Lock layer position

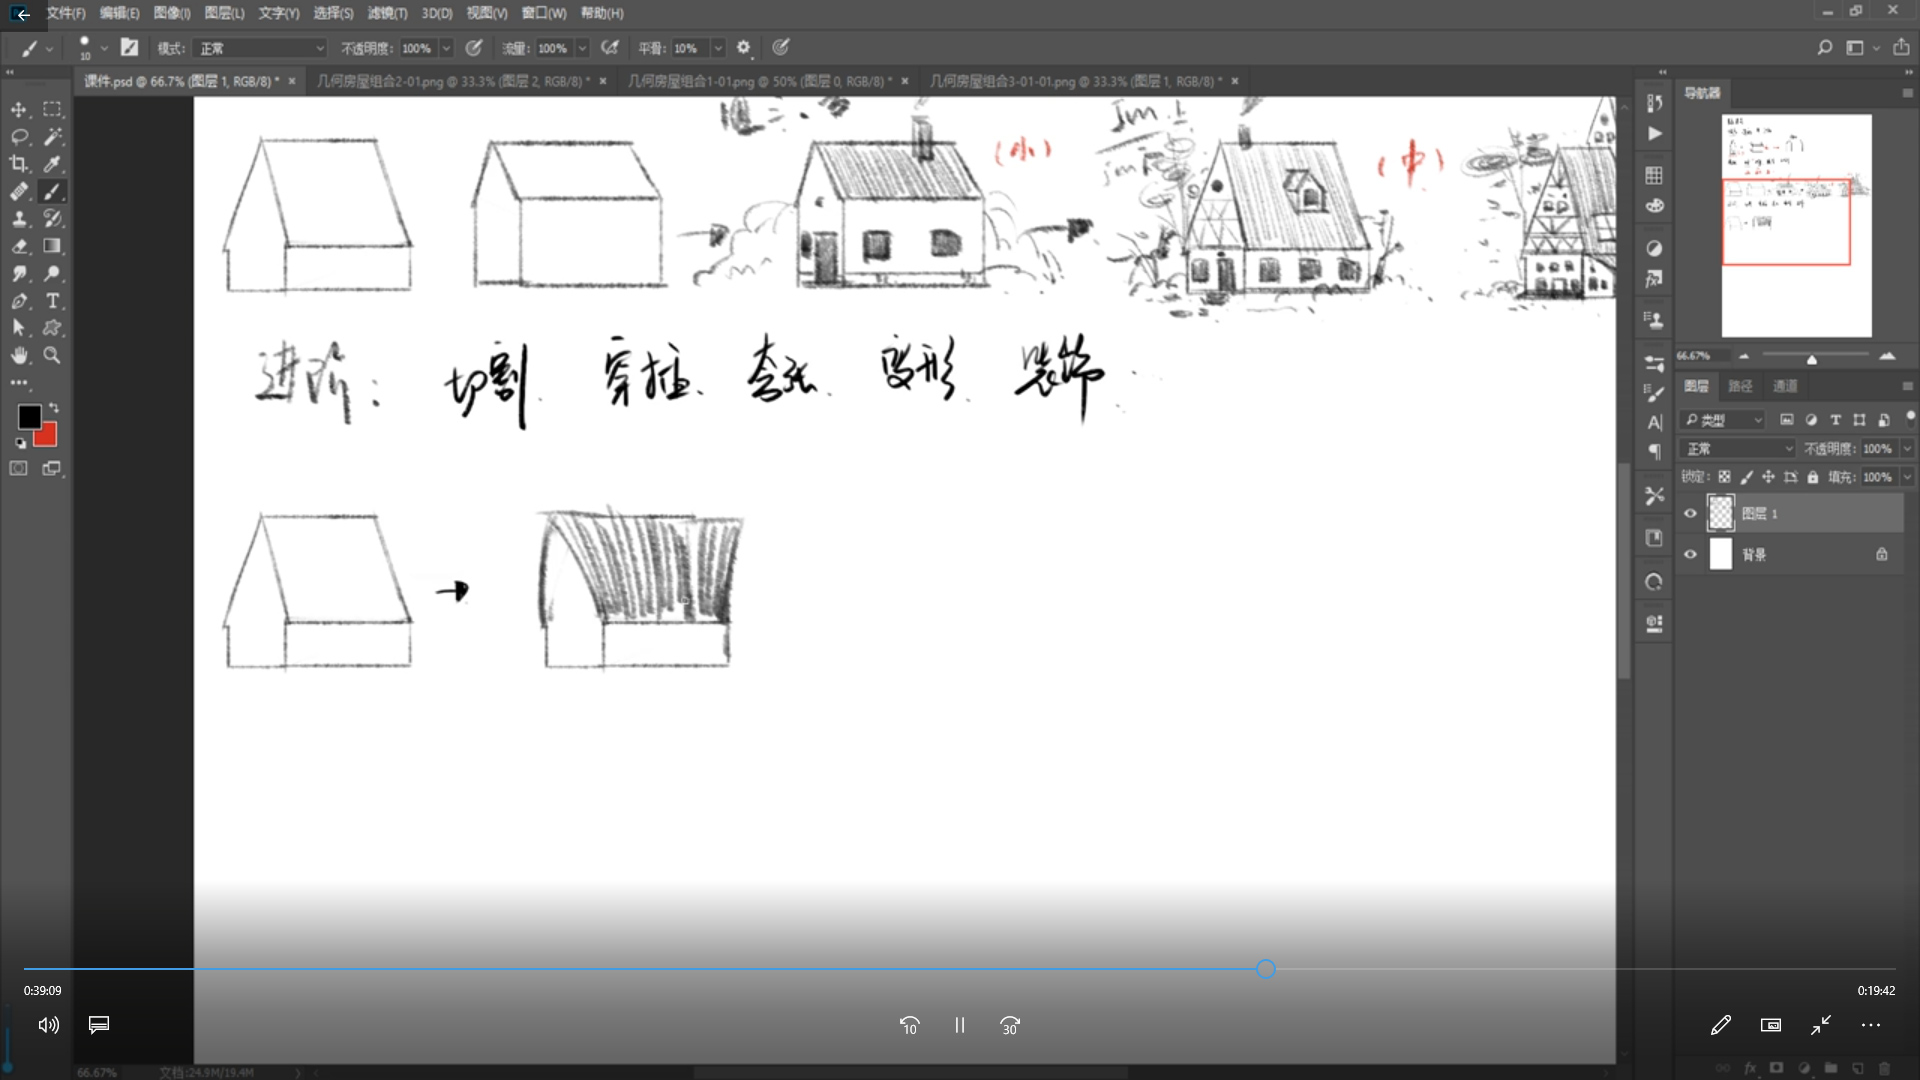coord(1768,477)
